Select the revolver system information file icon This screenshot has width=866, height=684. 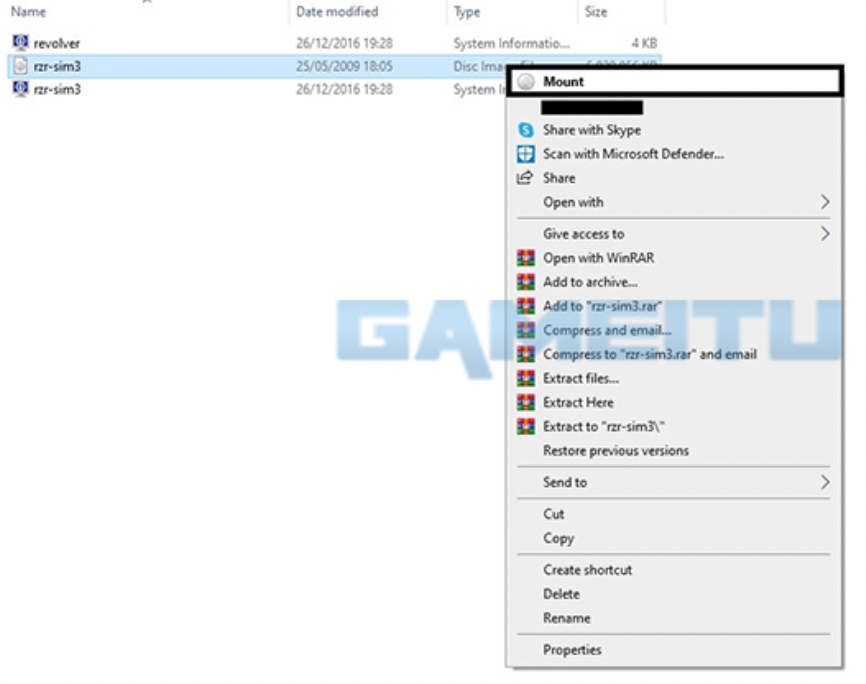[x=20, y=43]
